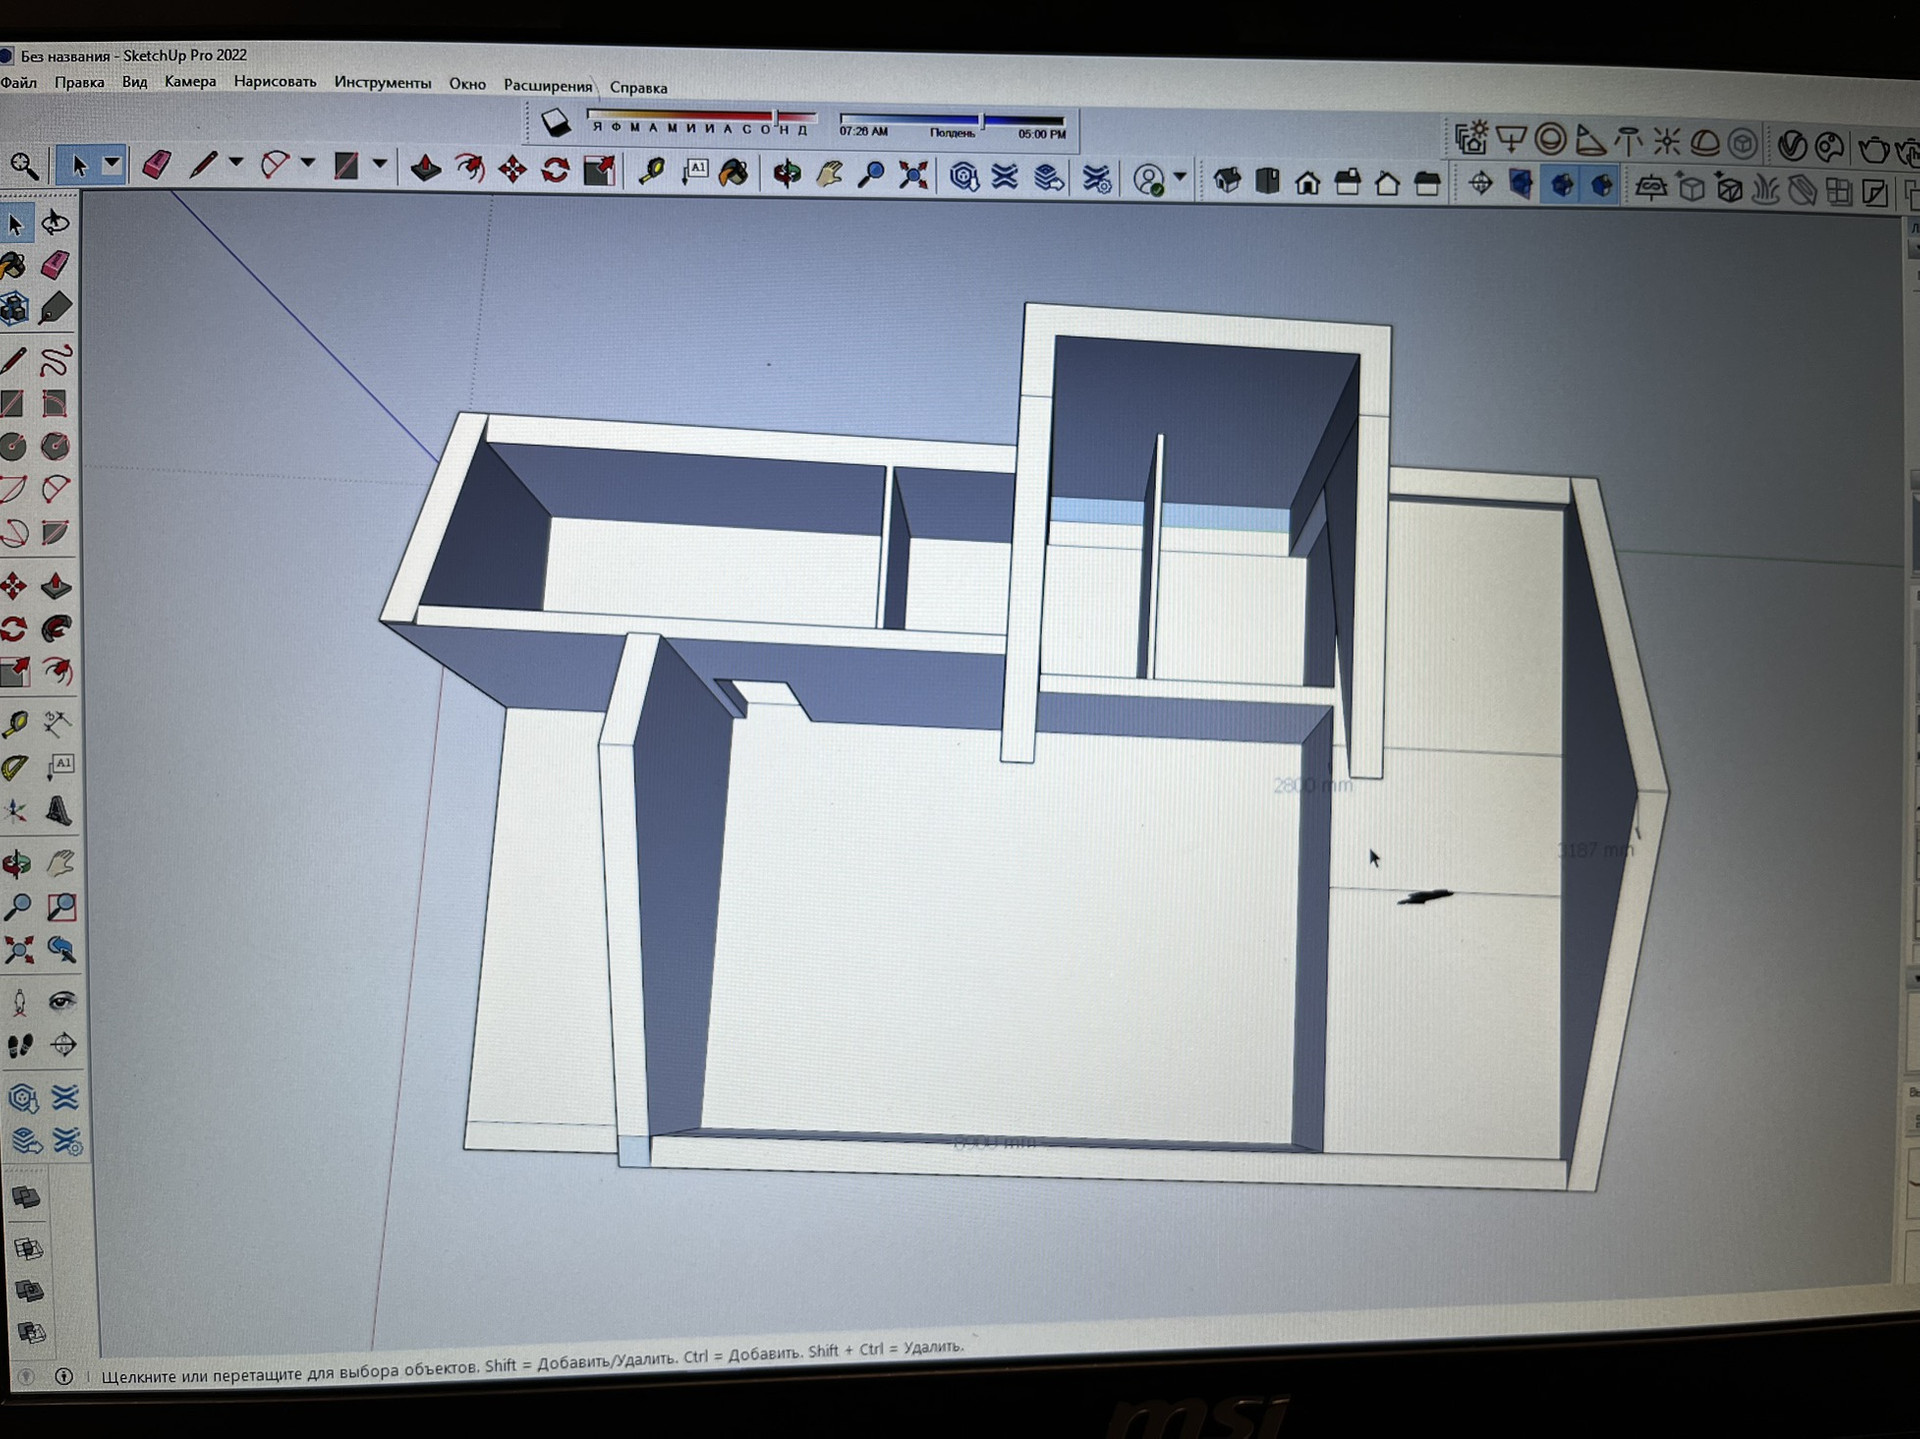Viewport: 1920px width, 1439px height.
Task: Open the Камера menu
Action: click(x=190, y=81)
